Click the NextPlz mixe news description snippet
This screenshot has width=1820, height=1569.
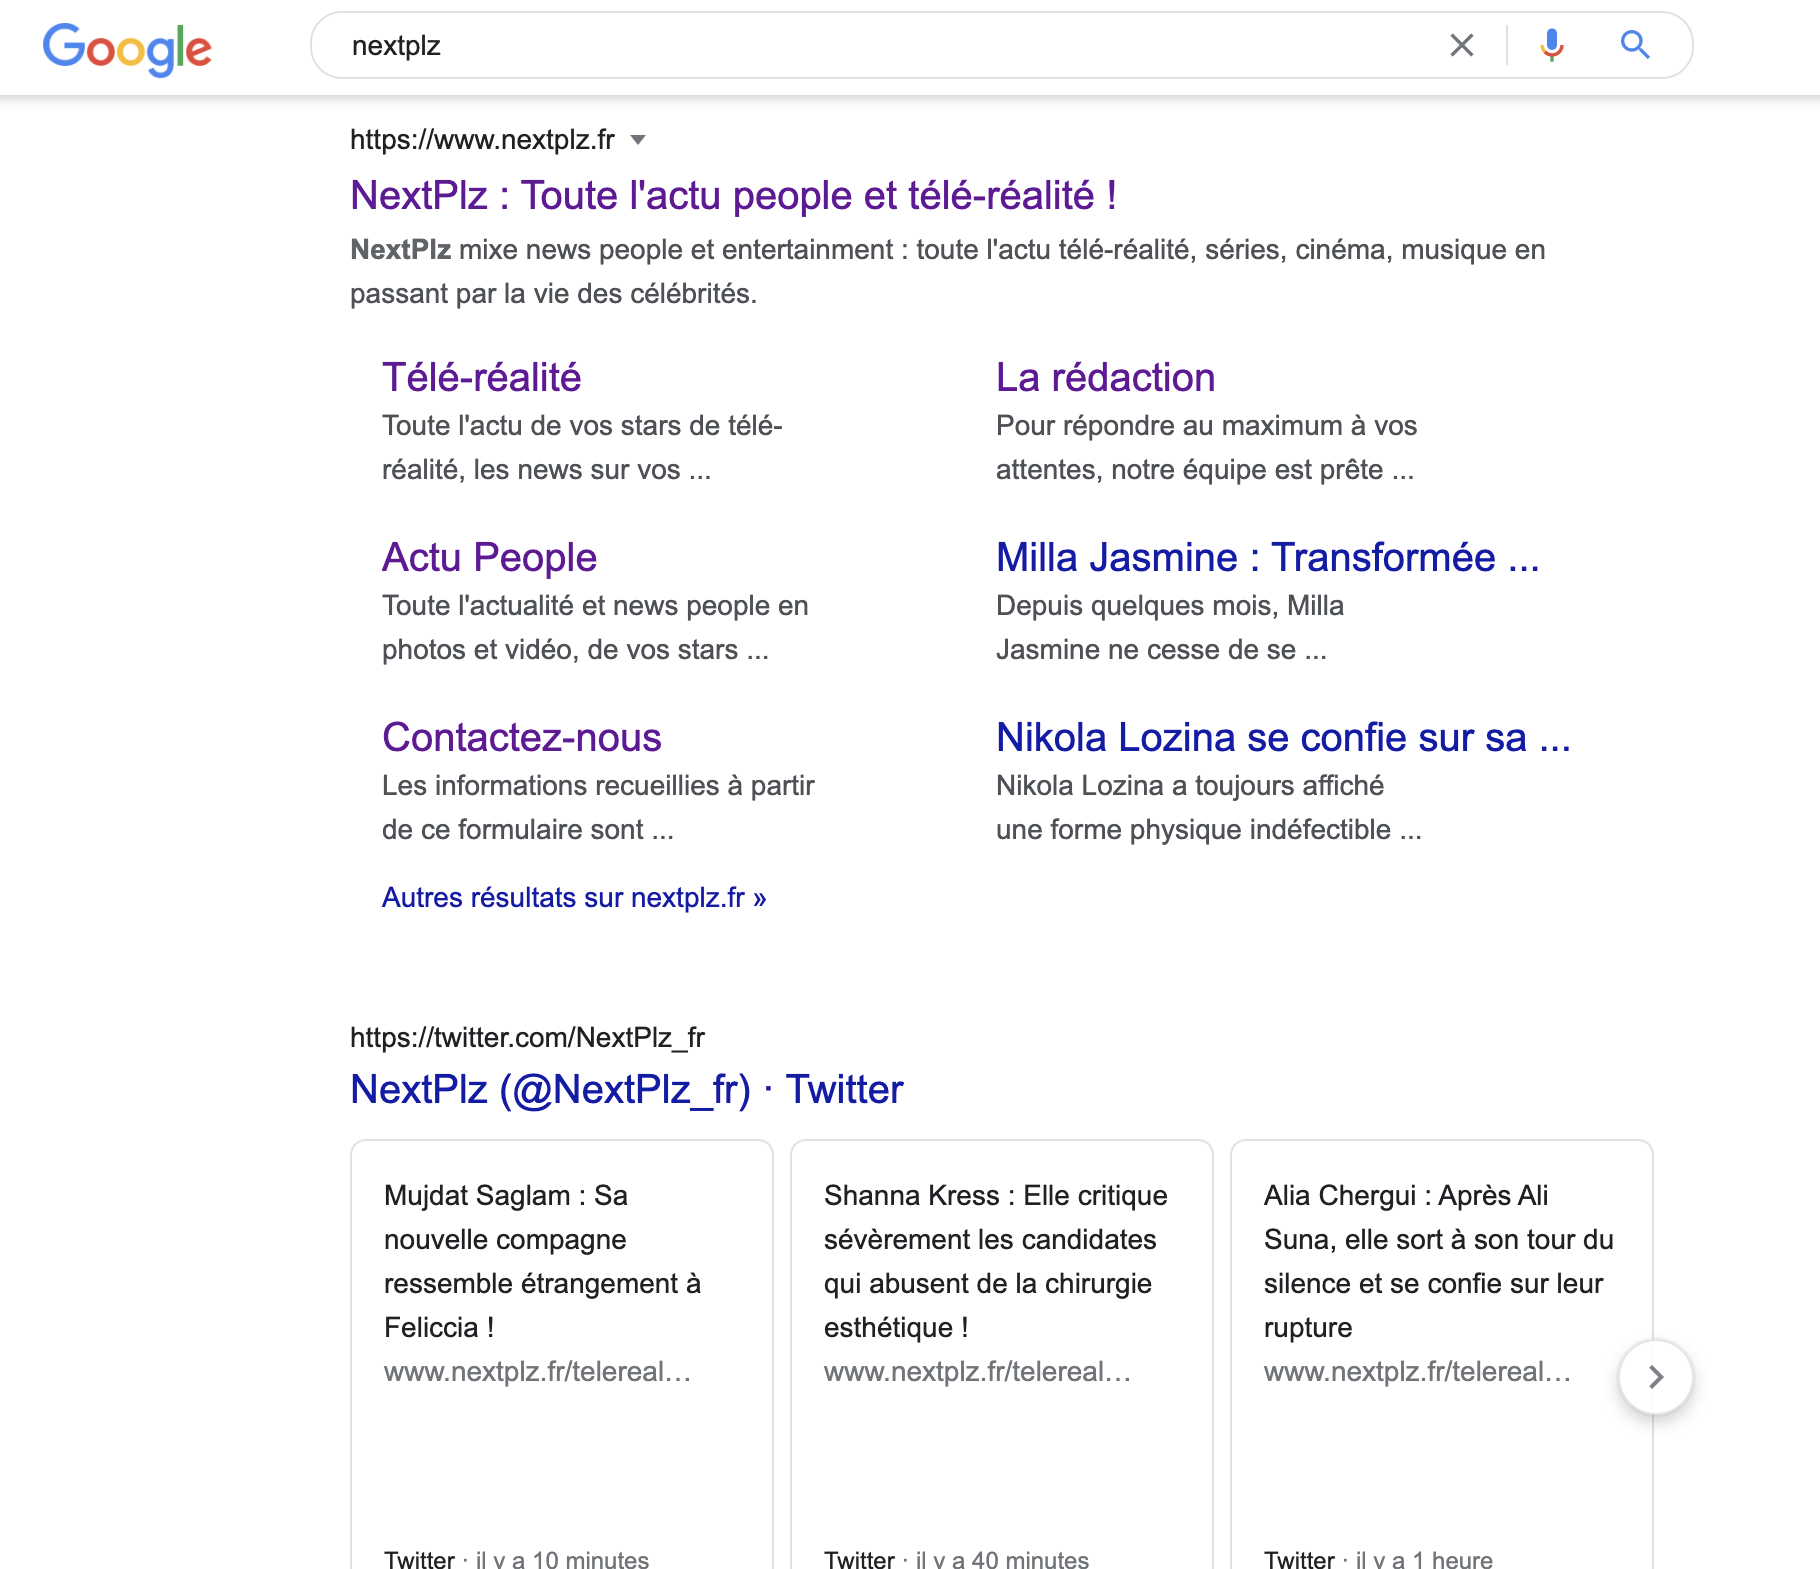(x=947, y=272)
